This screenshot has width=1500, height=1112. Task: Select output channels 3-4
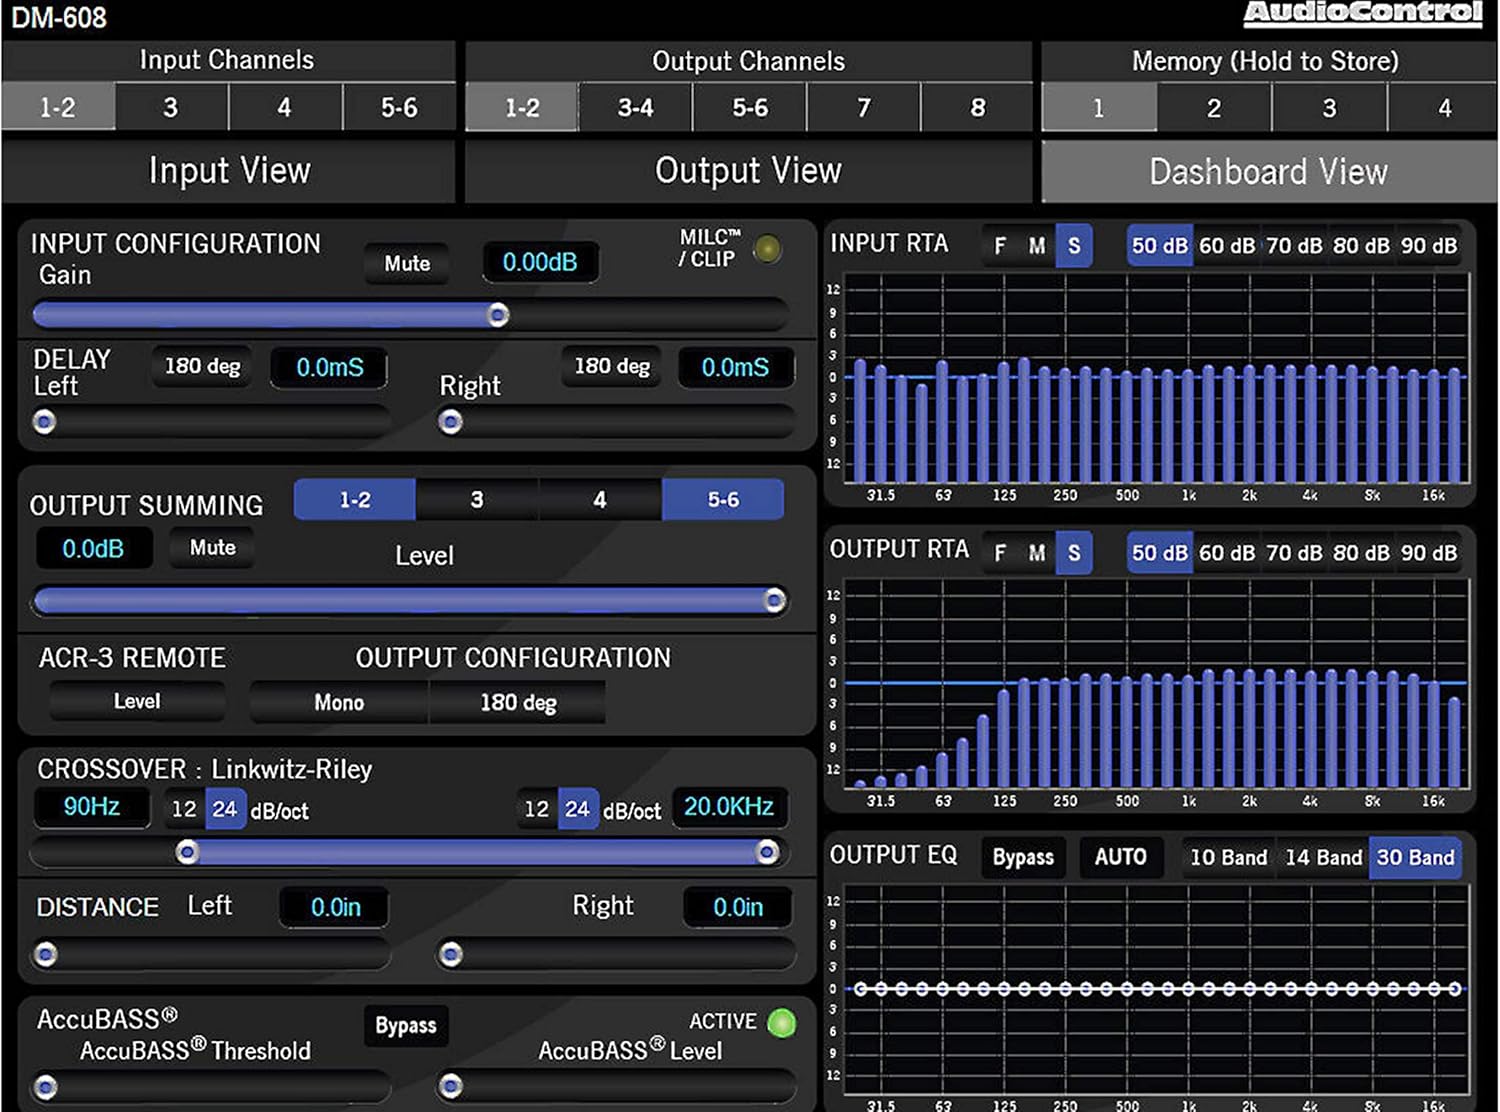(x=634, y=107)
